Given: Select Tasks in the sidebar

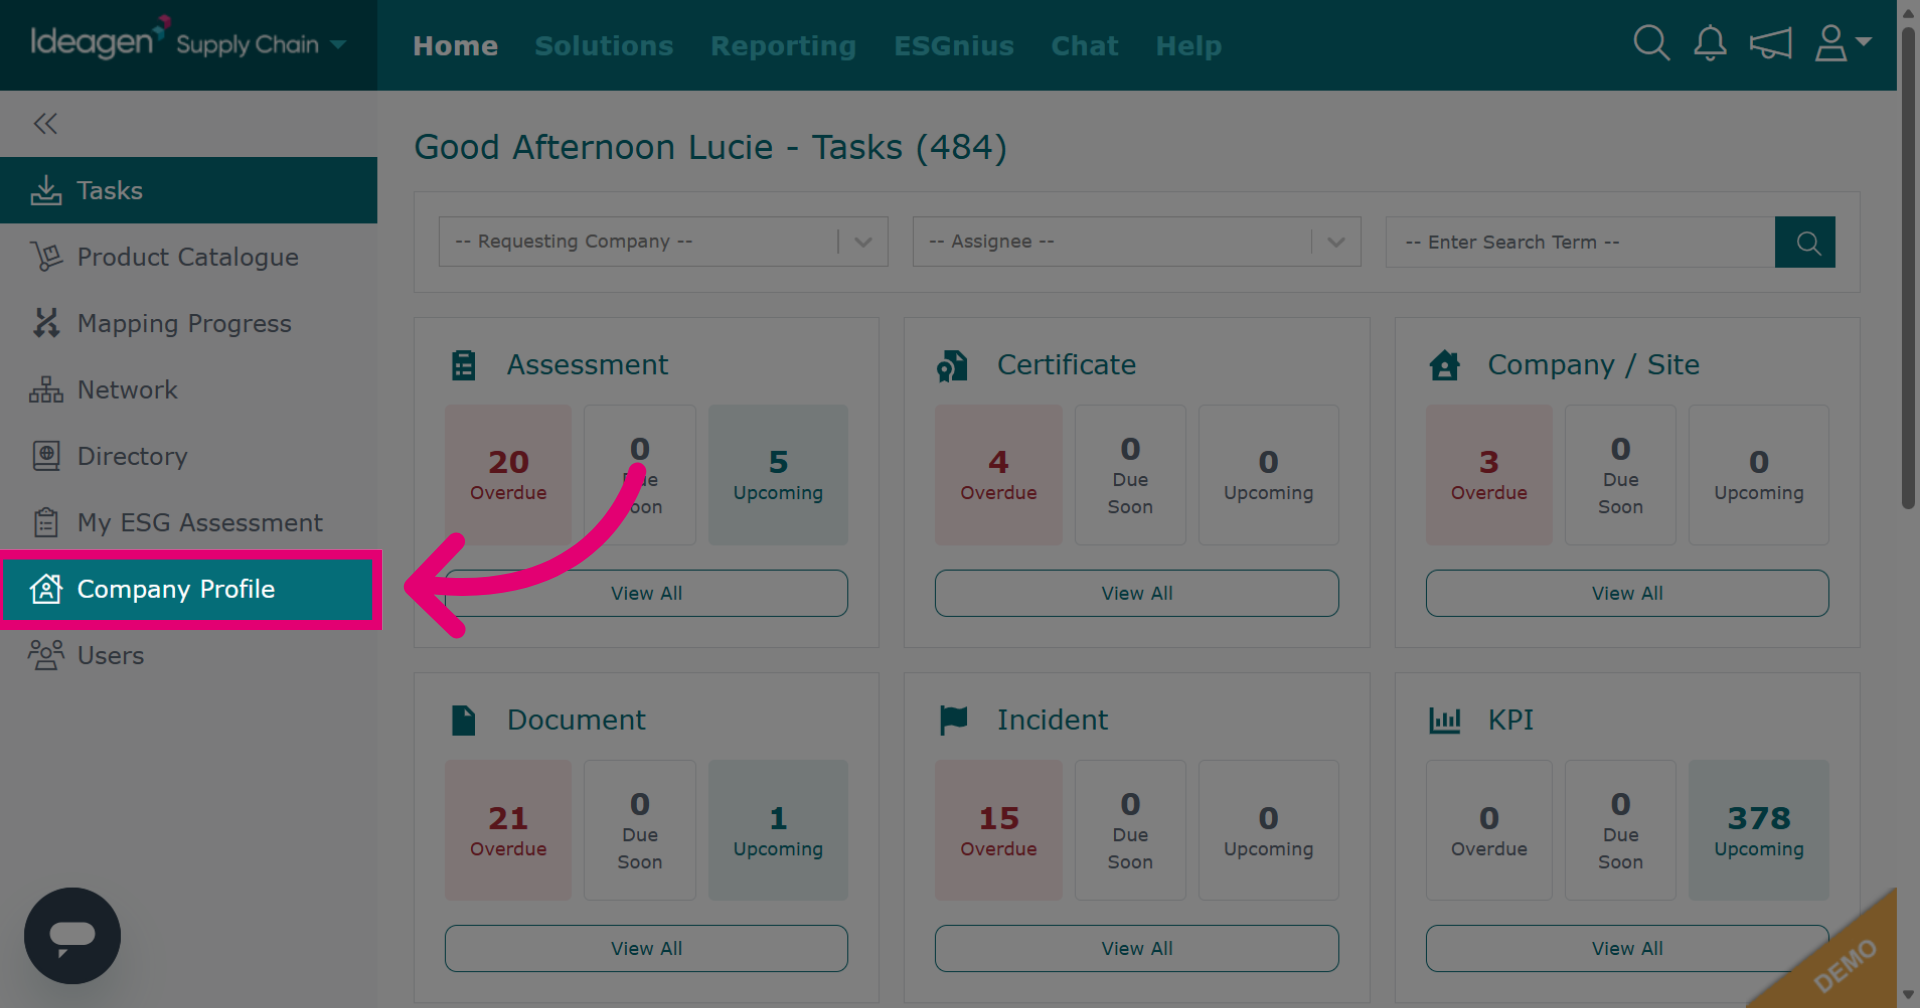Looking at the screenshot, I should point(189,190).
